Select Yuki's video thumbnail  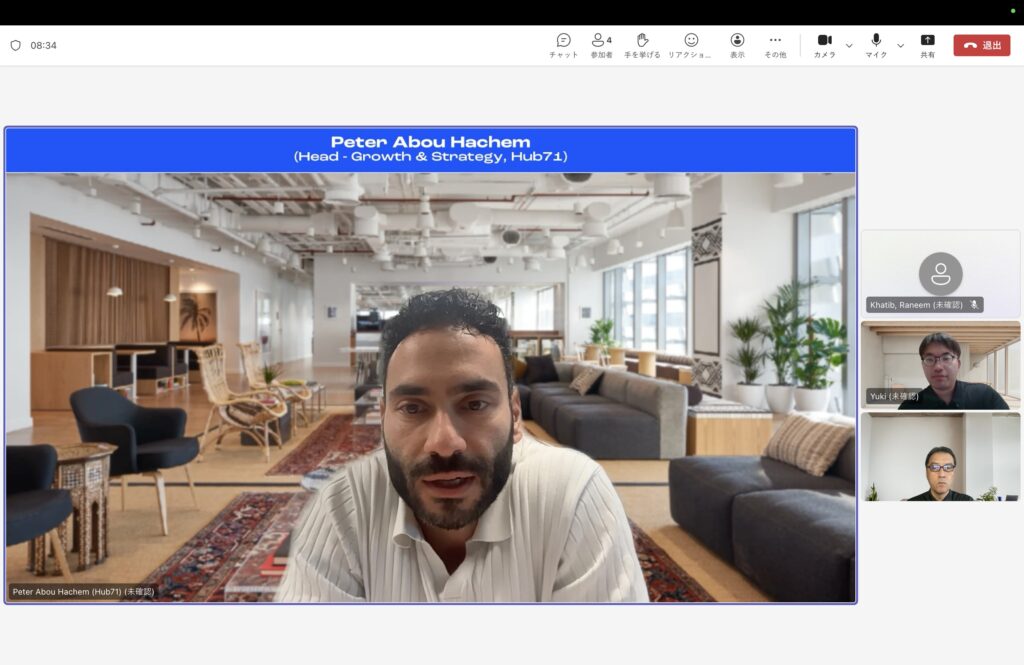940,365
